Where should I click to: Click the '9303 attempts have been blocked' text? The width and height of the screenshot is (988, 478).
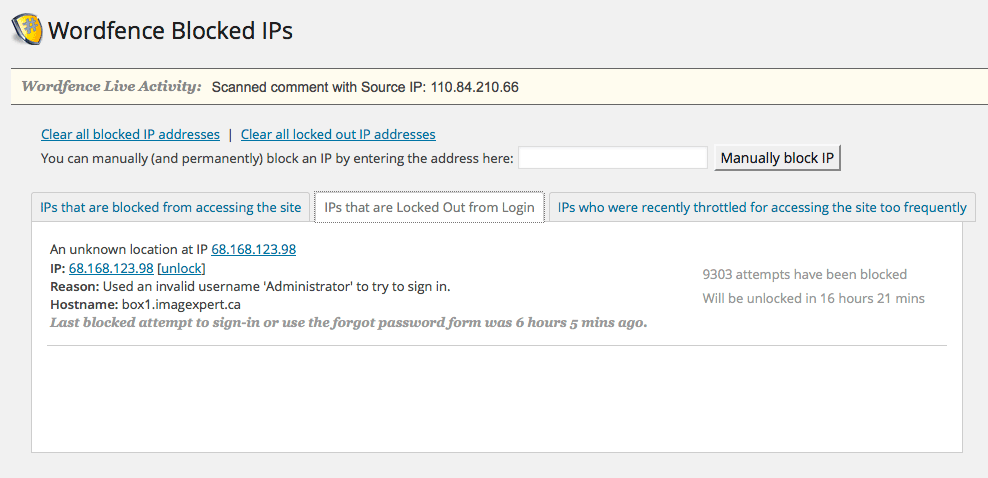[805, 274]
